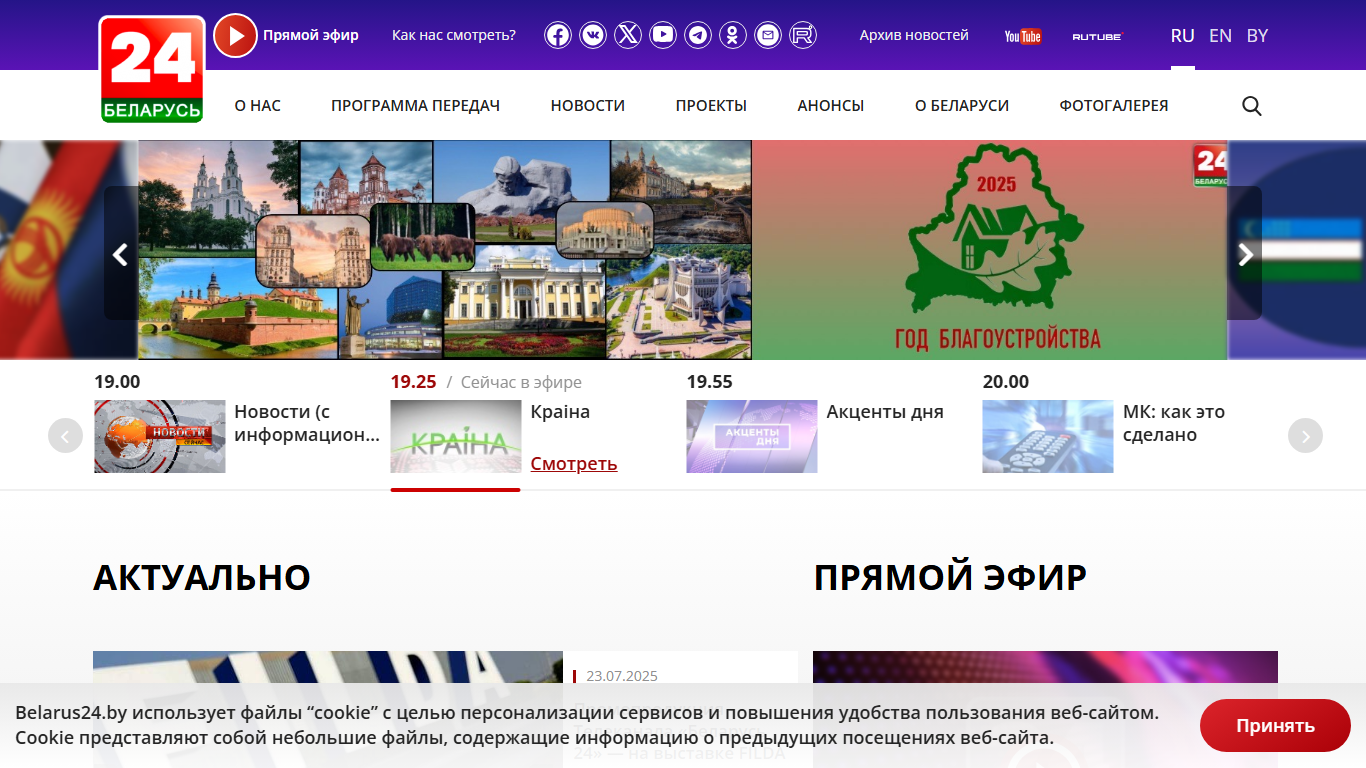1366x768 pixels.
Task: Start the live stream play button
Action: (236, 36)
